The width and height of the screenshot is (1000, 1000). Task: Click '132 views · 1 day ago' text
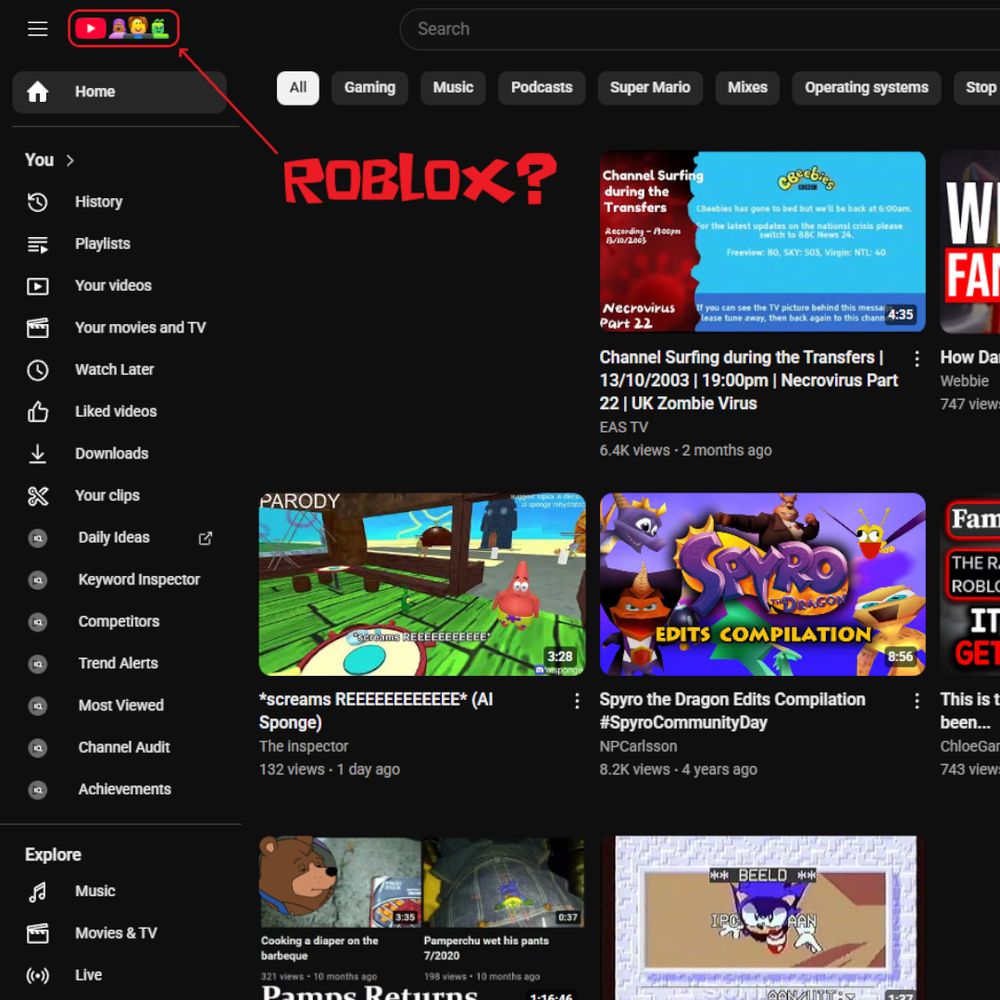click(x=329, y=770)
